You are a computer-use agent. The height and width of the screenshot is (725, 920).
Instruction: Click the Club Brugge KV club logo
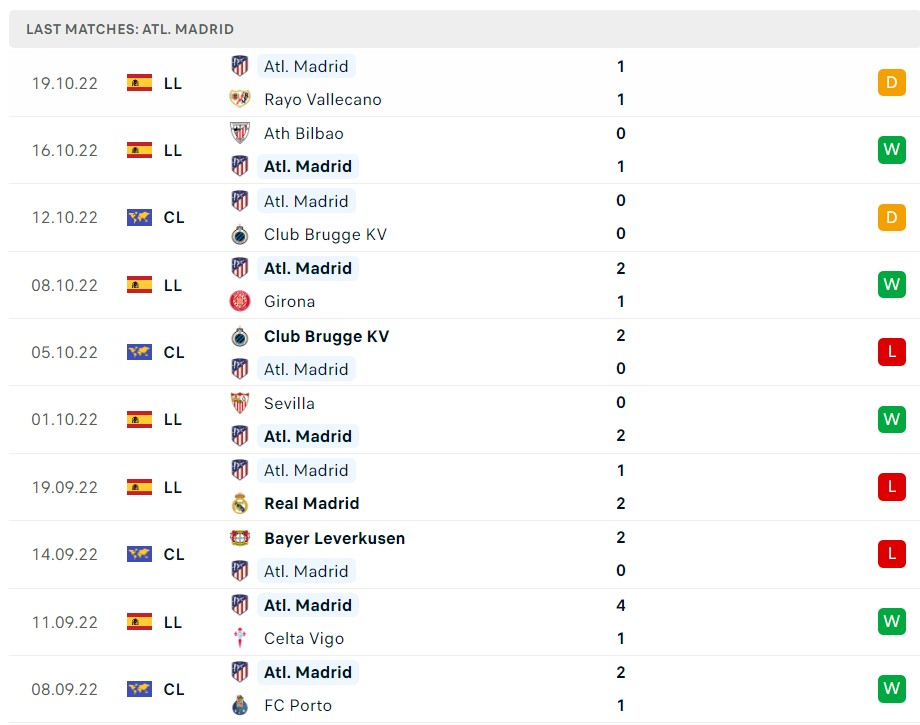coord(240,234)
